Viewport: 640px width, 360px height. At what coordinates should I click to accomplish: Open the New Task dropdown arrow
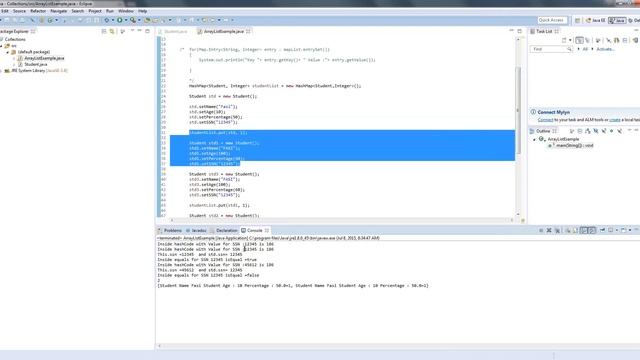(x=570, y=40)
